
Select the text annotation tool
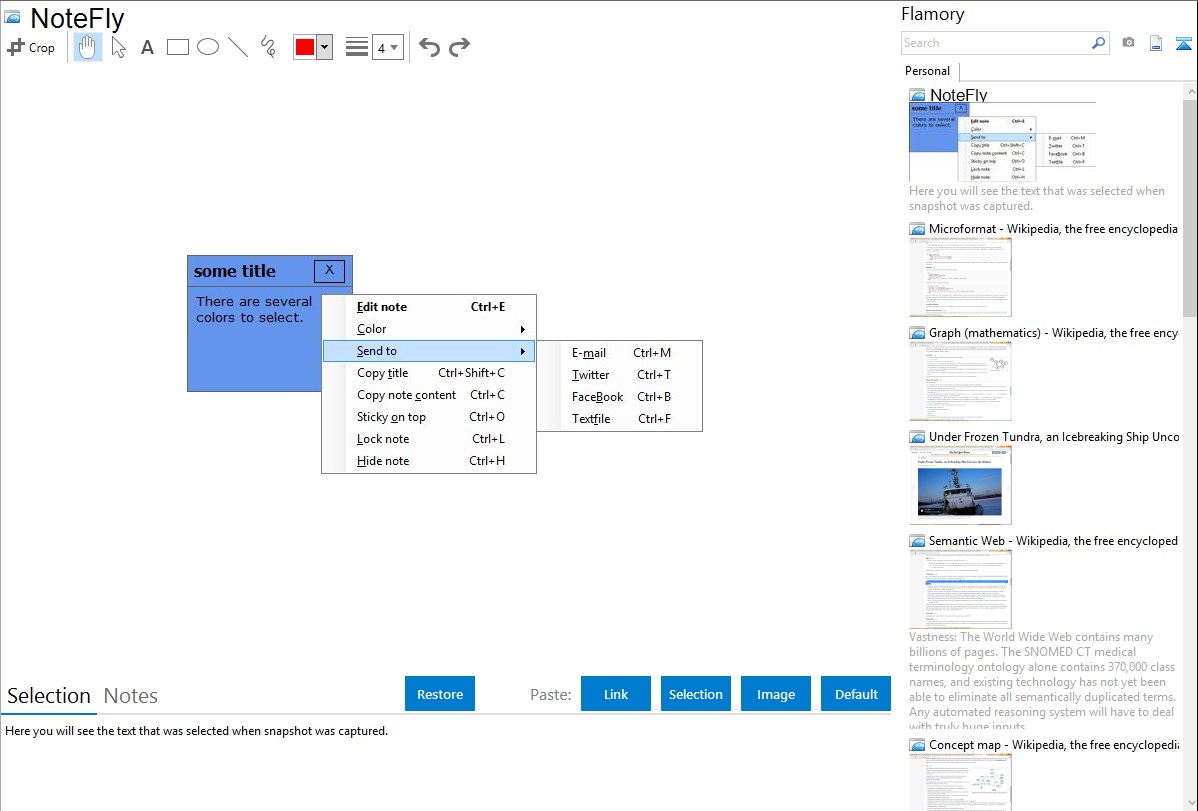147,47
